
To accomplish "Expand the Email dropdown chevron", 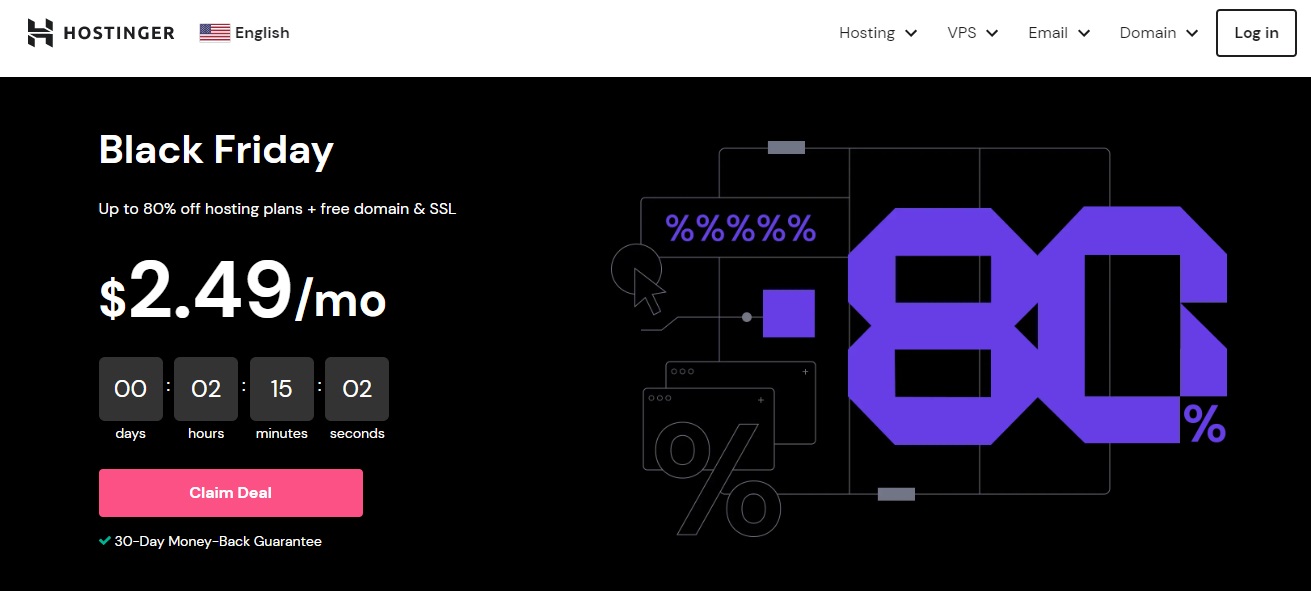I will pyautogui.click(x=1084, y=33).
